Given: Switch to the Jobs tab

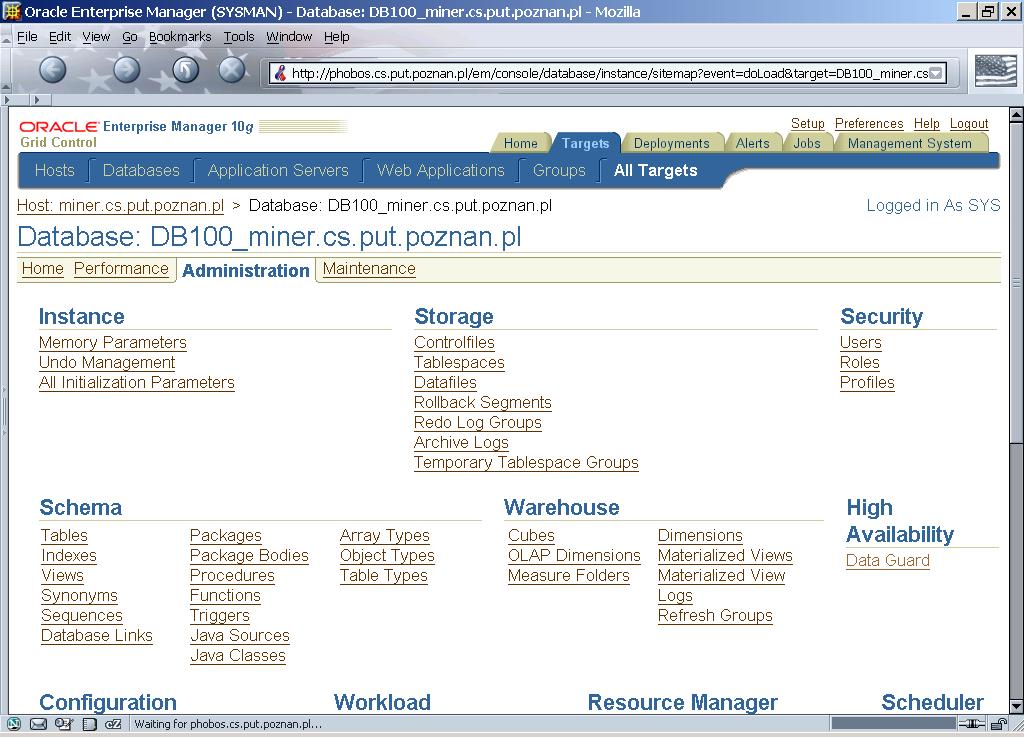Looking at the screenshot, I should point(807,143).
